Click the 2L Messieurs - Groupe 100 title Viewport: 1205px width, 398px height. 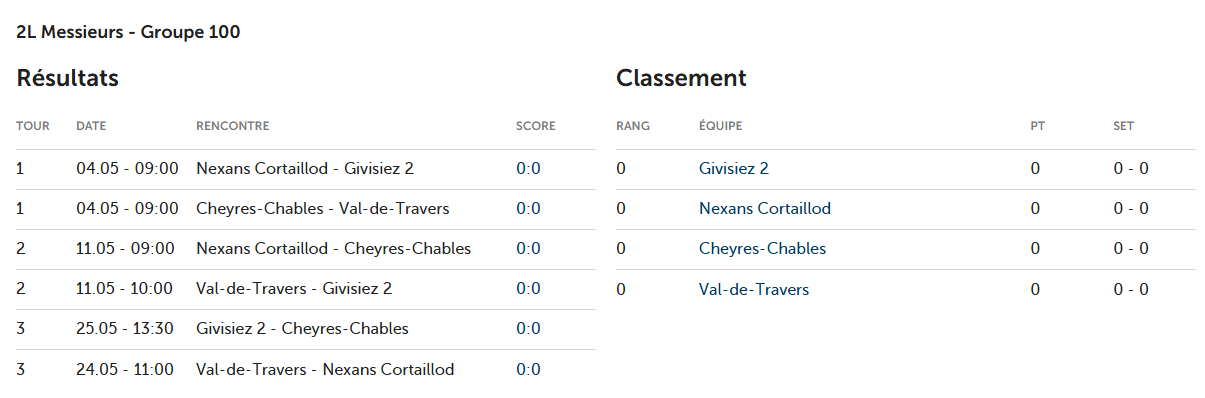(x=128, y=32)
